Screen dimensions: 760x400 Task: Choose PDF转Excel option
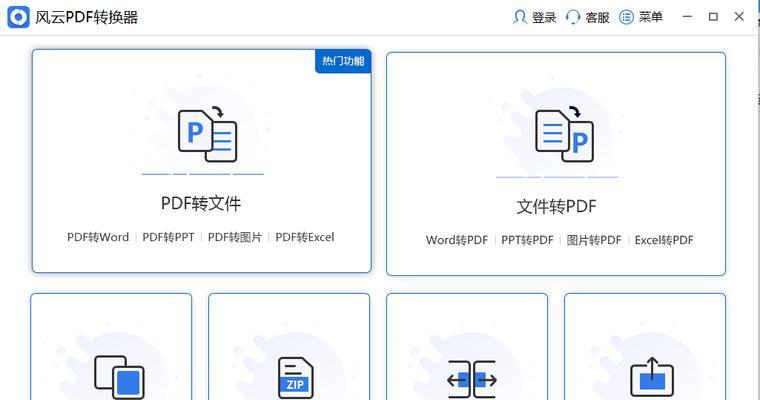(x=305, y=237)
